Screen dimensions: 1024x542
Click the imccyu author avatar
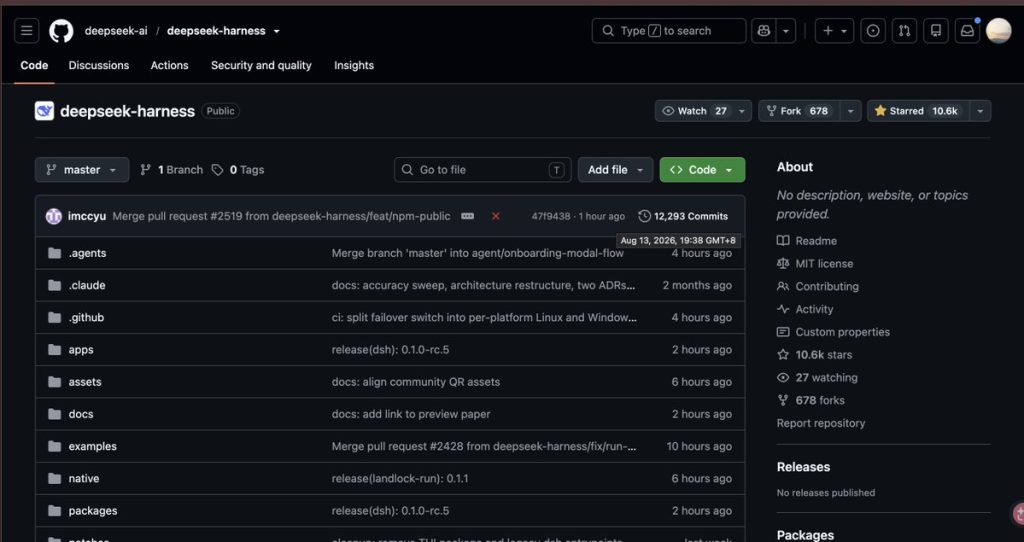coord(54,216)
